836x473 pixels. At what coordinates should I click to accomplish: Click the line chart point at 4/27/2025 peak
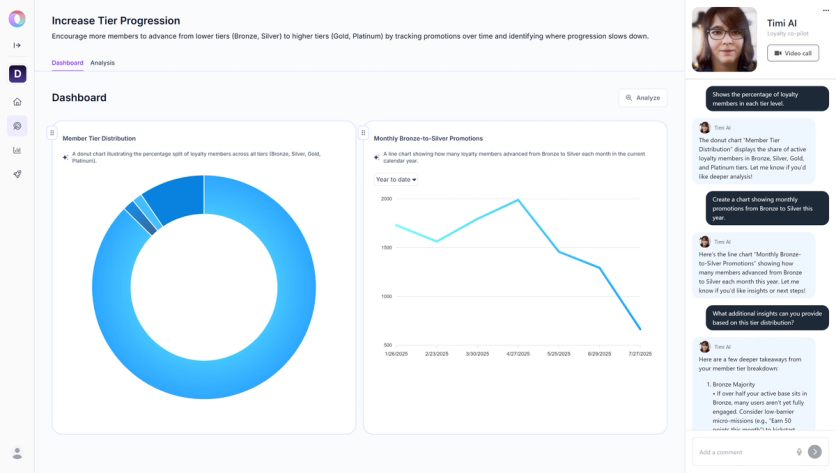click(x=518, y=200)
